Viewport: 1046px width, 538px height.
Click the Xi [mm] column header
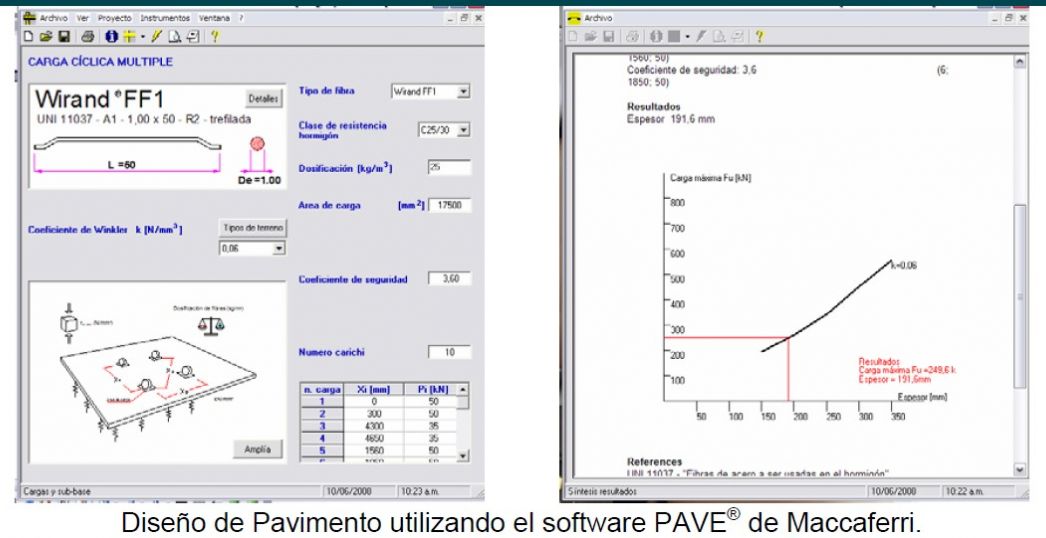374,389
